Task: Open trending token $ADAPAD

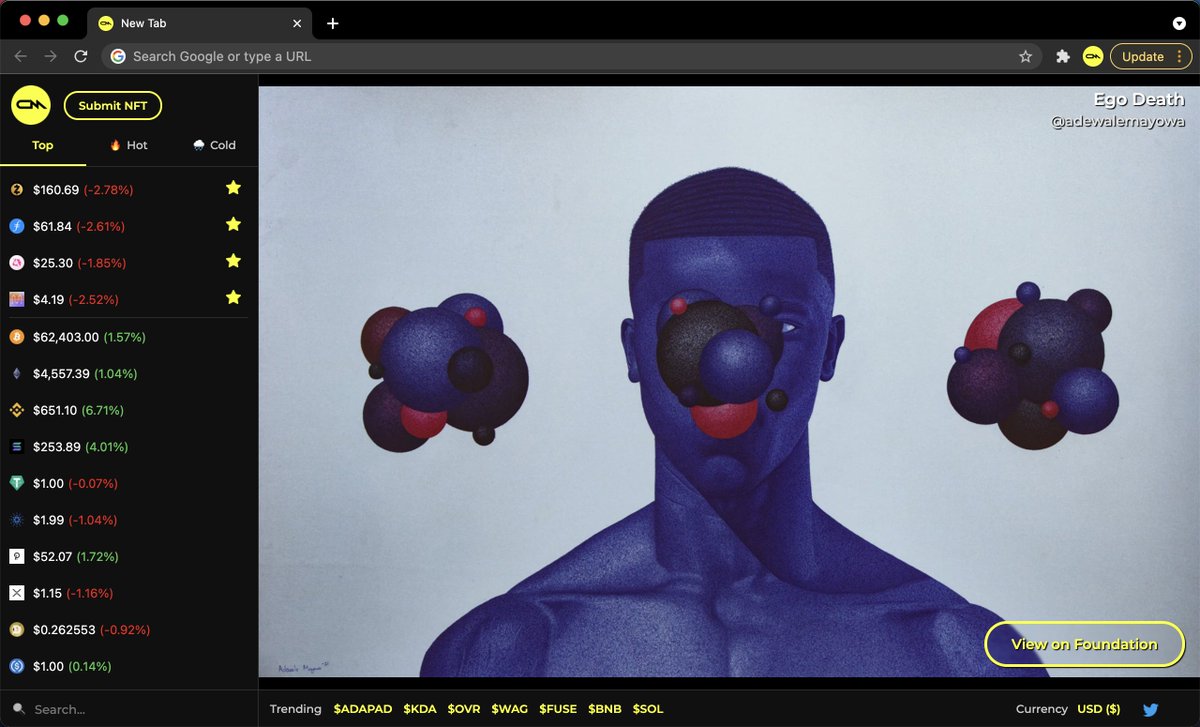Action: [363, 709]
